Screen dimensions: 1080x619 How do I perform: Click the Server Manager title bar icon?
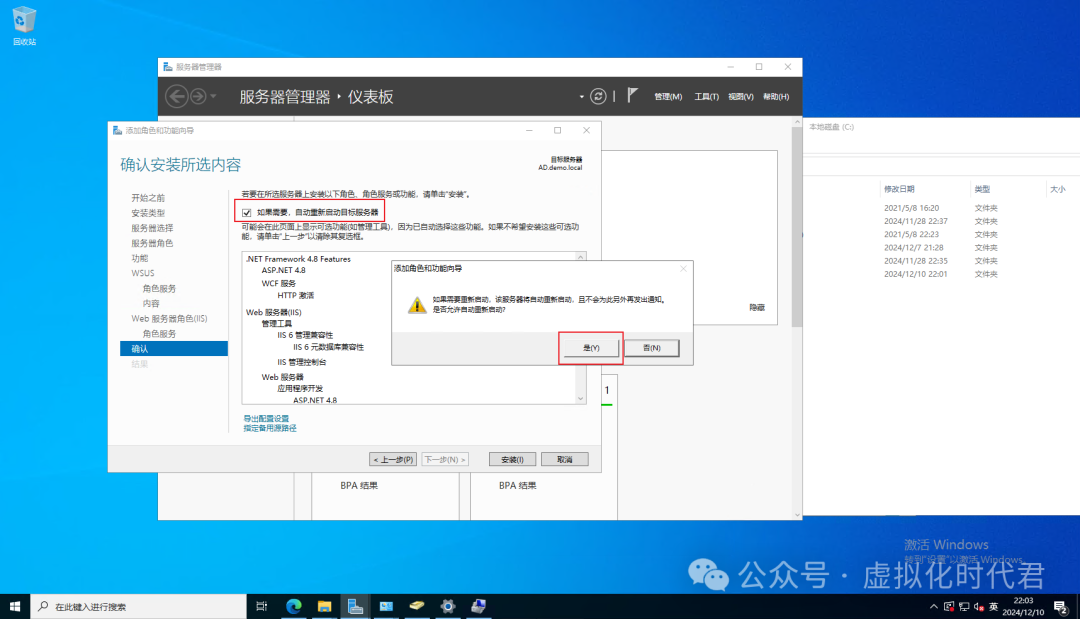pyautogui.click(x=167, y=67)
